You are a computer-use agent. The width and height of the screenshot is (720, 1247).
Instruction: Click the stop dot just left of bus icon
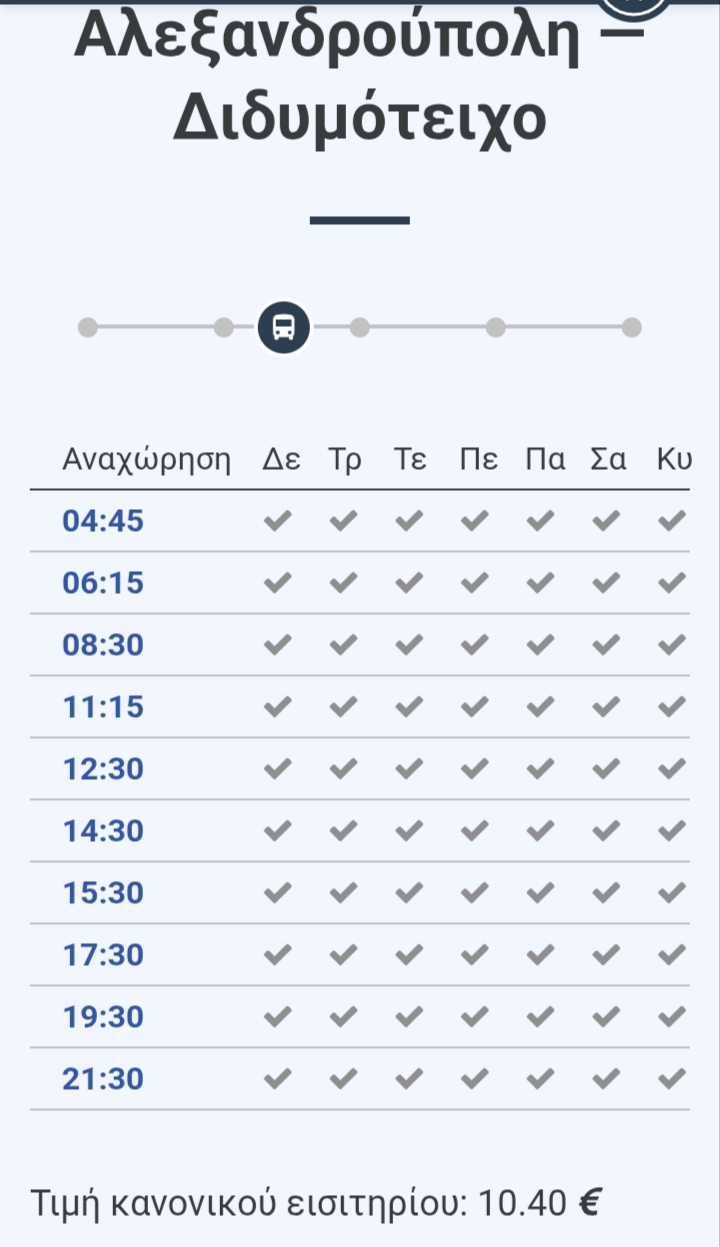click(x=224, y=327)
